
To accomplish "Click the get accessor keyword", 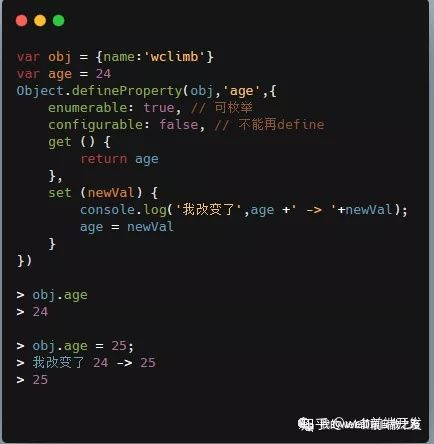I will click(60, 142).
